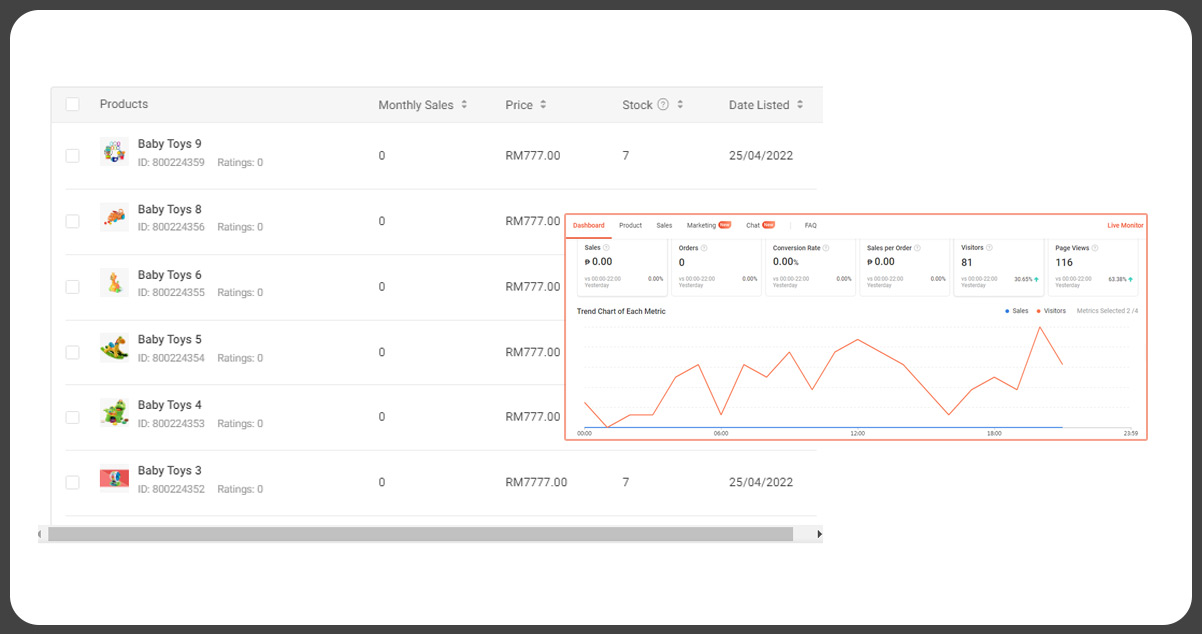The image size is (1202, 634).
Task: Click the Stock column help icon
Action: pyautogui.click(x=662, y=104)
